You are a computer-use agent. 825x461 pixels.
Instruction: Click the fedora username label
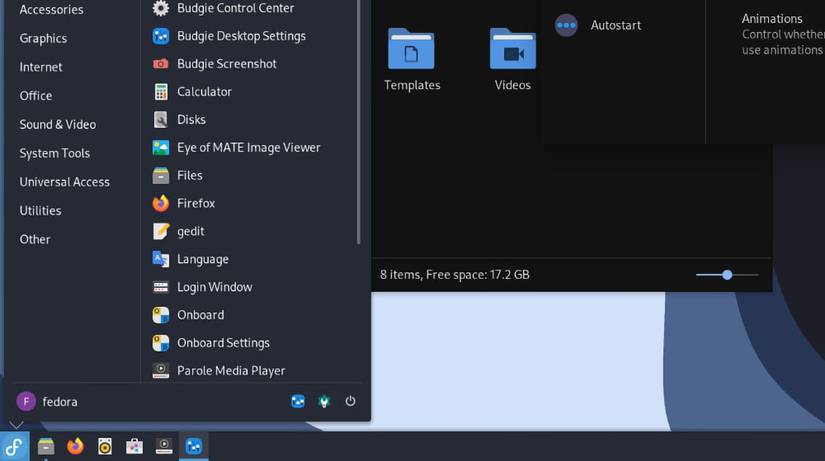(60, 402)
